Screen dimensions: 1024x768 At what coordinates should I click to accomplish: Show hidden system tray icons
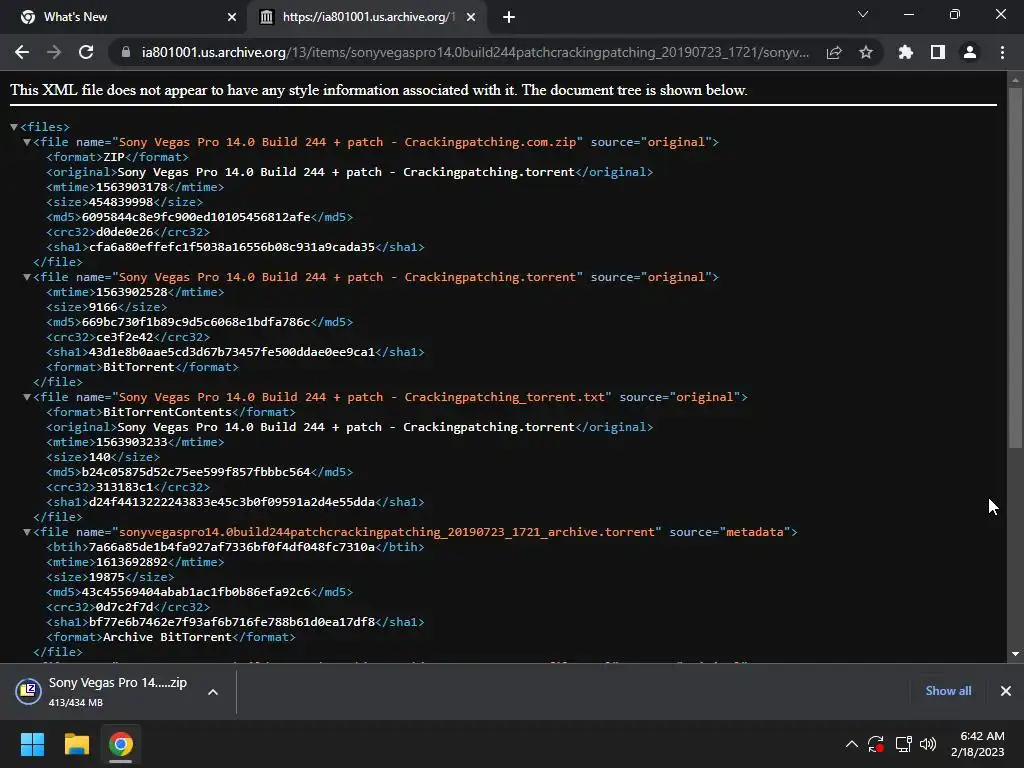click(x=852, y=744)
